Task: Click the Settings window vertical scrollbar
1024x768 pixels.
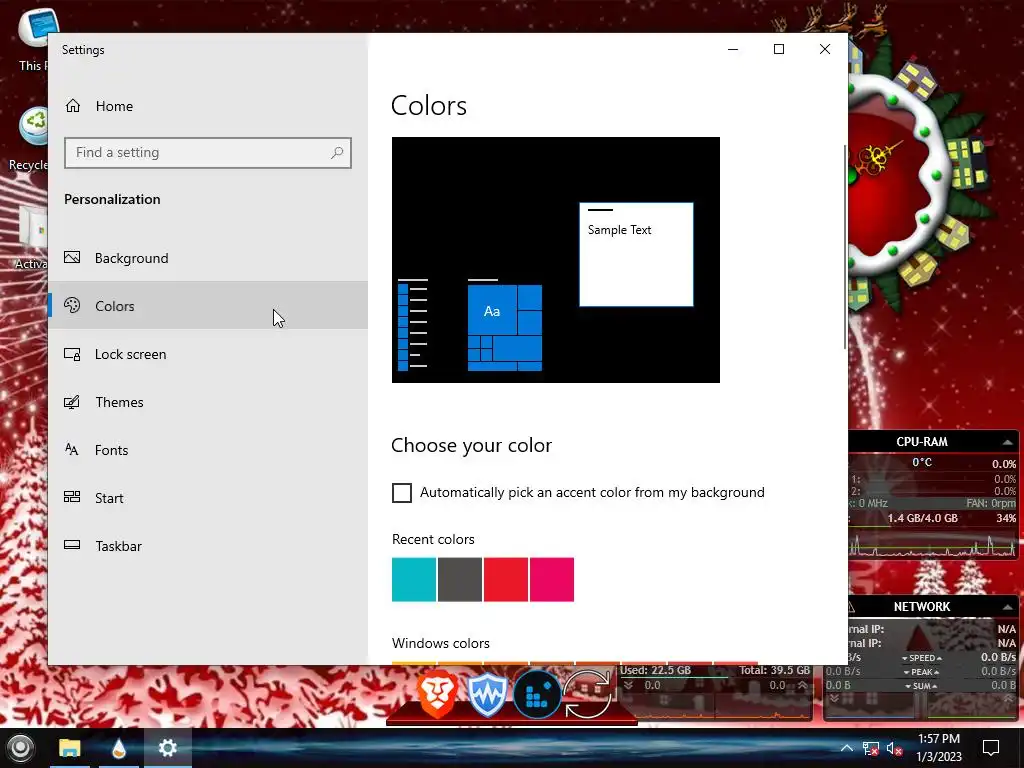Action: tap(844, 247)
